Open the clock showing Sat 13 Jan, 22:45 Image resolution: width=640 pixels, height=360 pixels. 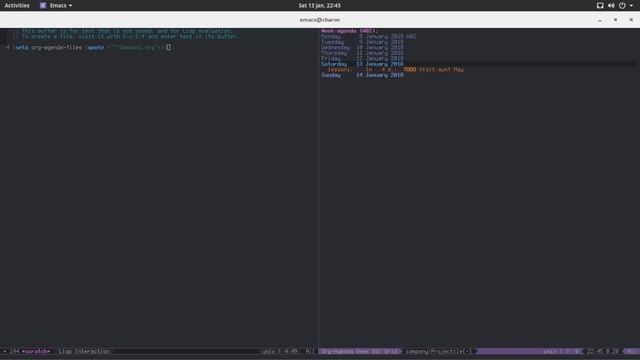point(320,5)
